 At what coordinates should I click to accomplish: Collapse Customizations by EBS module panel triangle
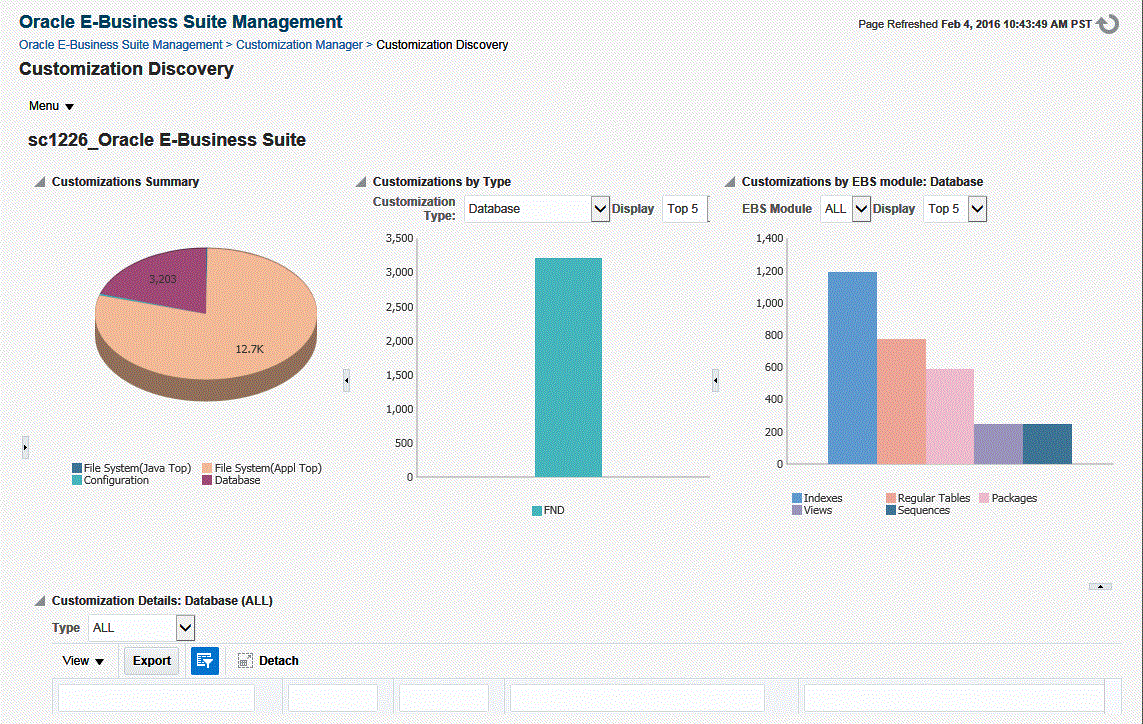click(729, 182)
